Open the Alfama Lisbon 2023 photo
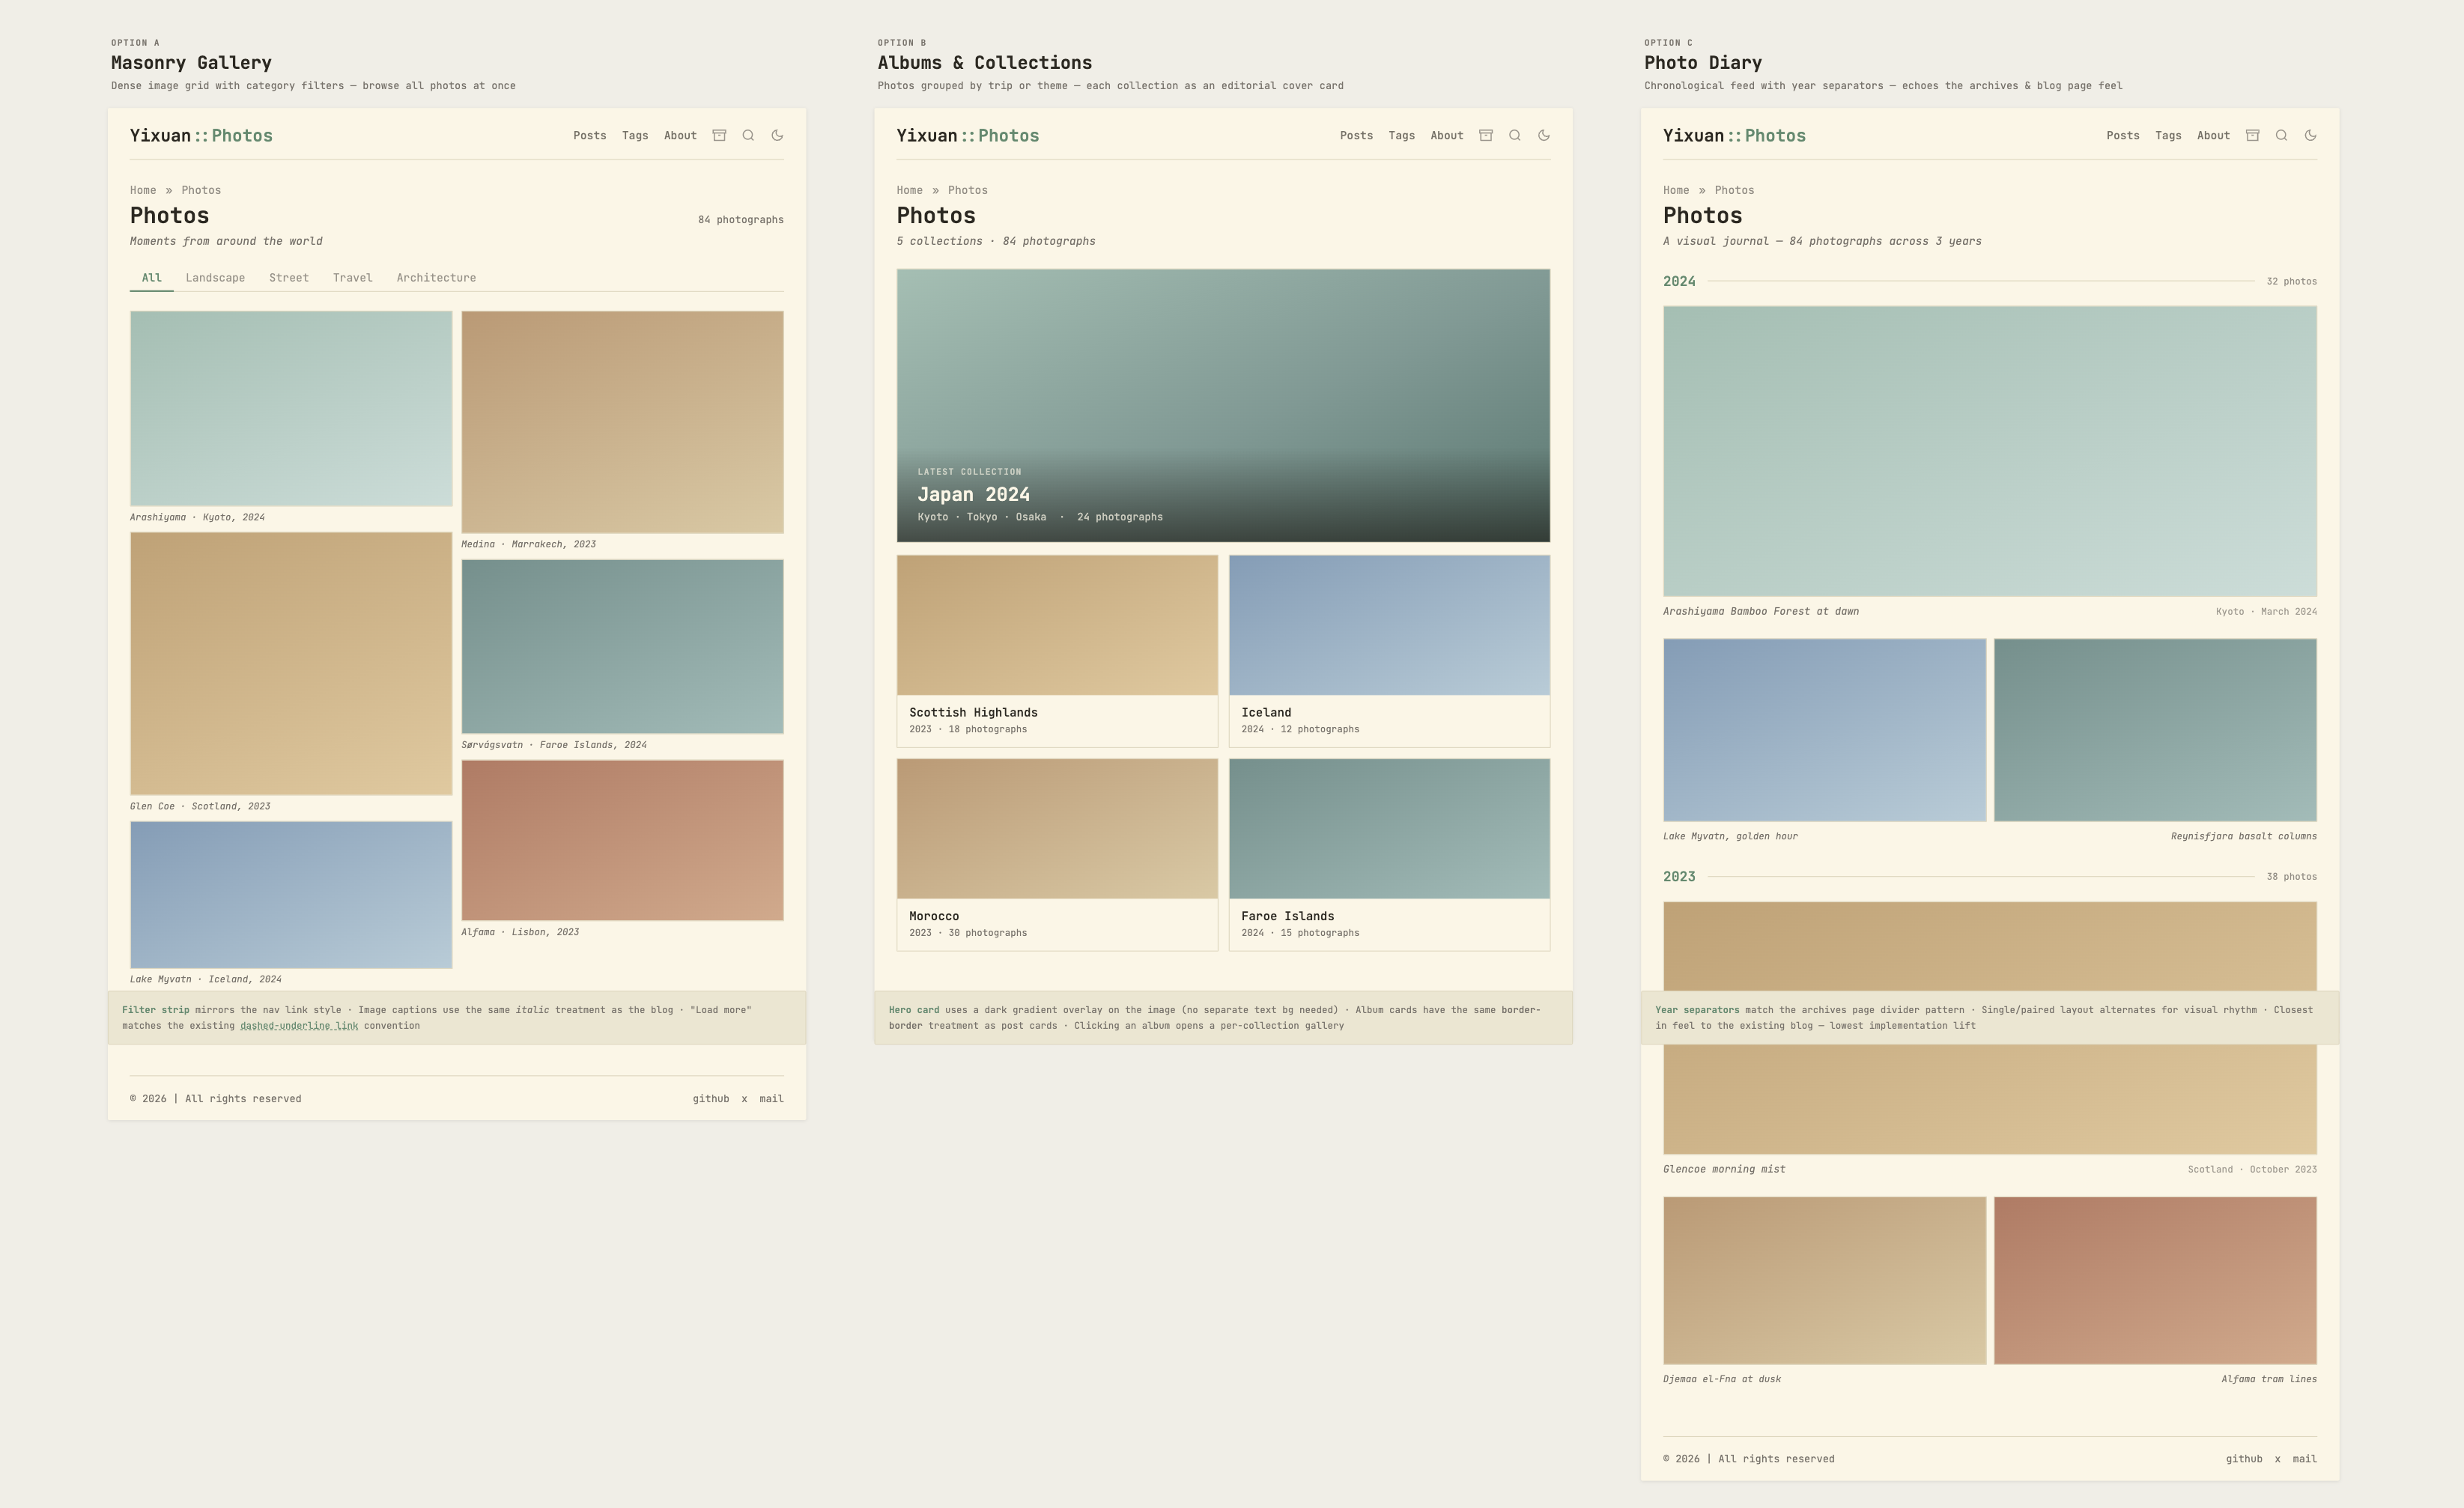This screenshot has height=1508, width=2464. pos(622,840)
